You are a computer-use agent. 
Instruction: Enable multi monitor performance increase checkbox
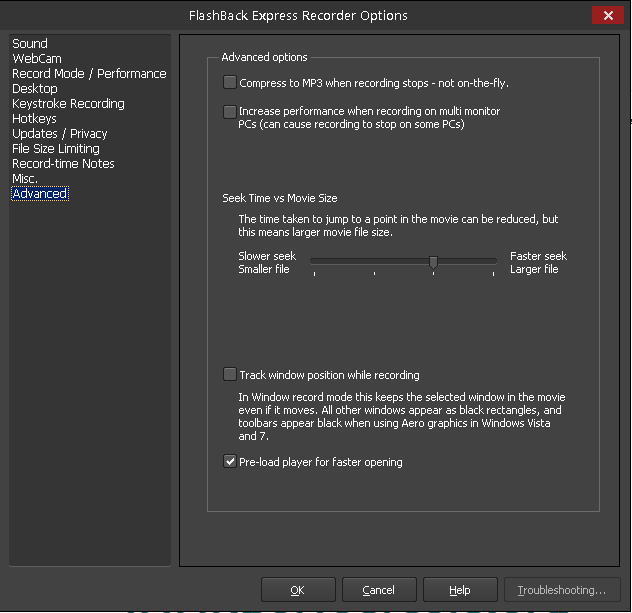230,112
